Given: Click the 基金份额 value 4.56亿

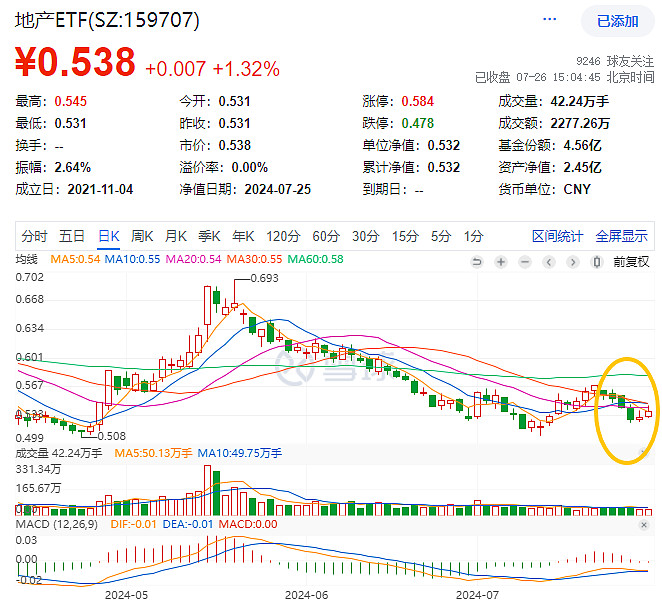Looking at the screenshot, I should 582,145.
